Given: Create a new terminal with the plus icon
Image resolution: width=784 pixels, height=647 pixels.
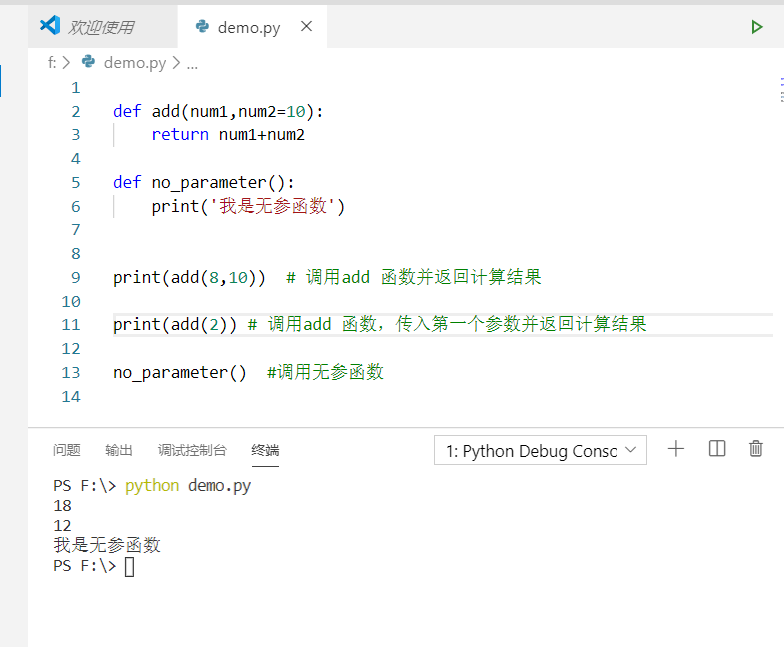Looking at the screenshot, I should (676, 449).
